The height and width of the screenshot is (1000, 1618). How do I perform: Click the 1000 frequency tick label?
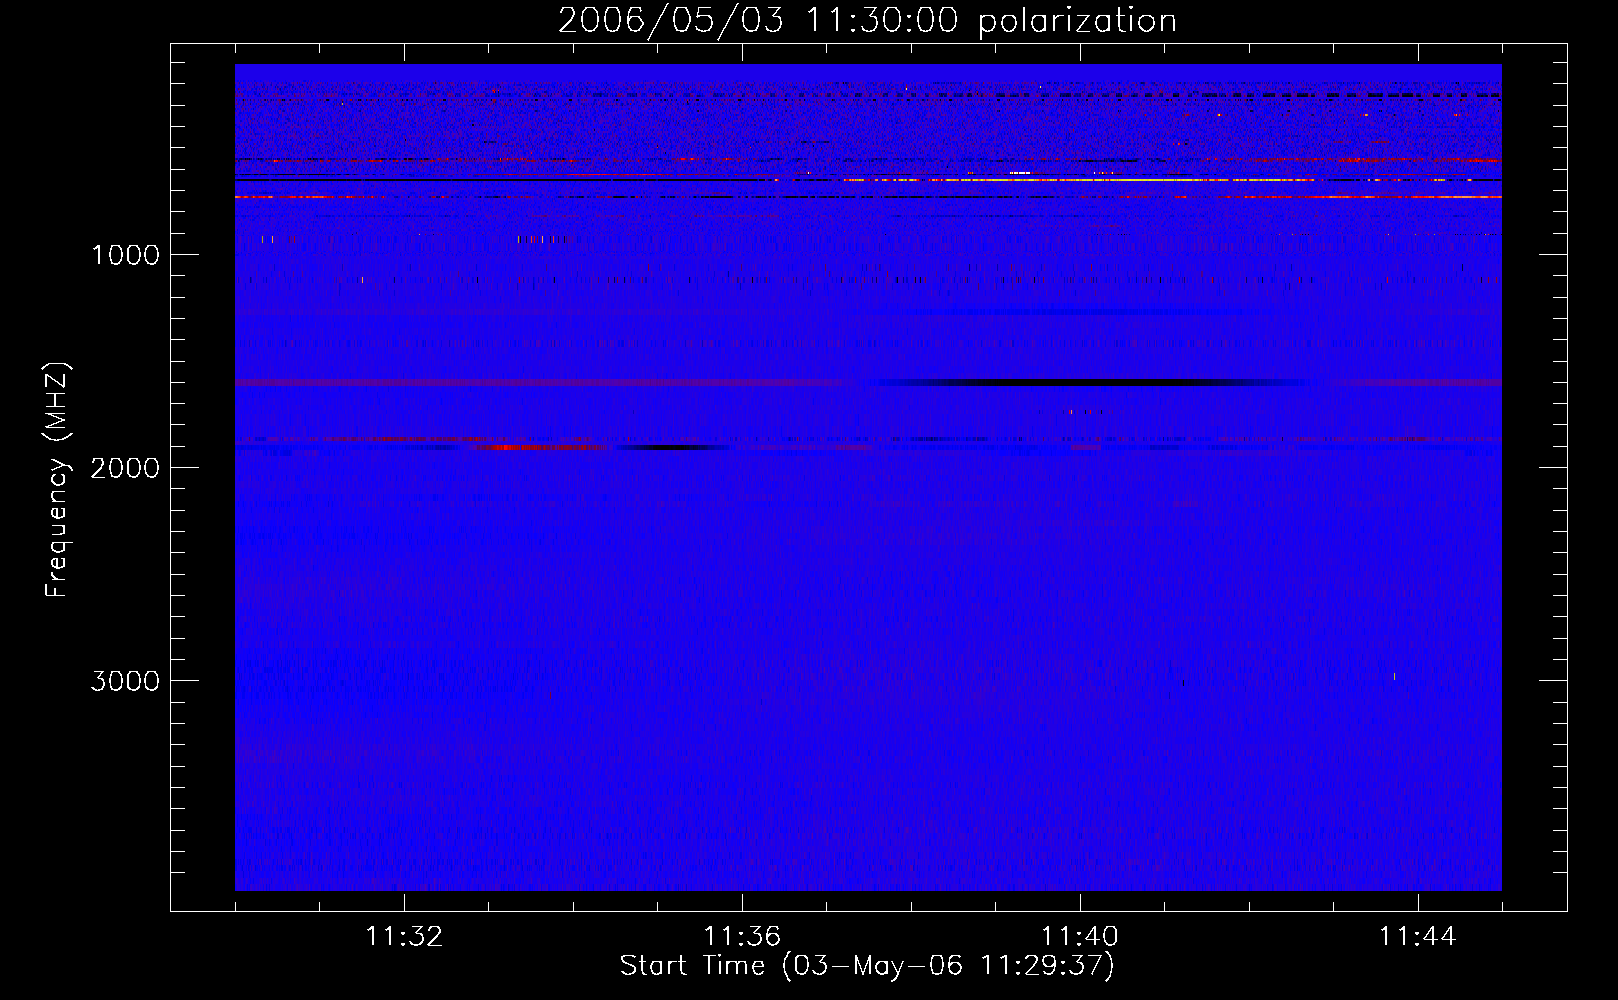(125, 255)
